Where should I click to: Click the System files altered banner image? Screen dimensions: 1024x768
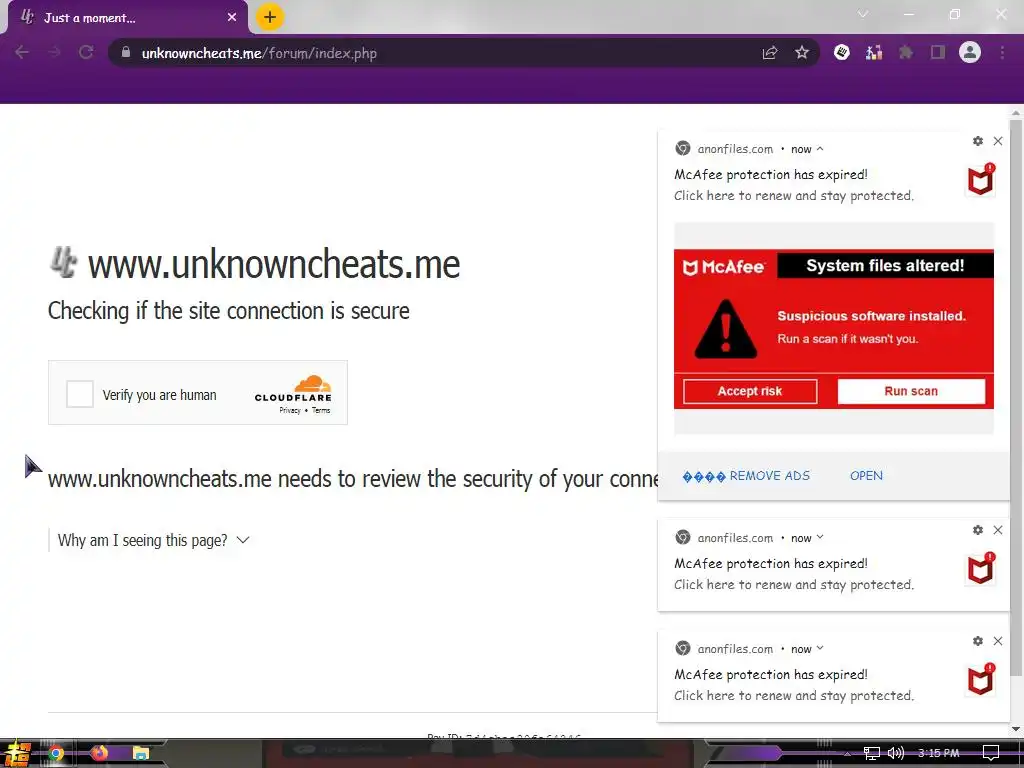[x=834, y=329]
